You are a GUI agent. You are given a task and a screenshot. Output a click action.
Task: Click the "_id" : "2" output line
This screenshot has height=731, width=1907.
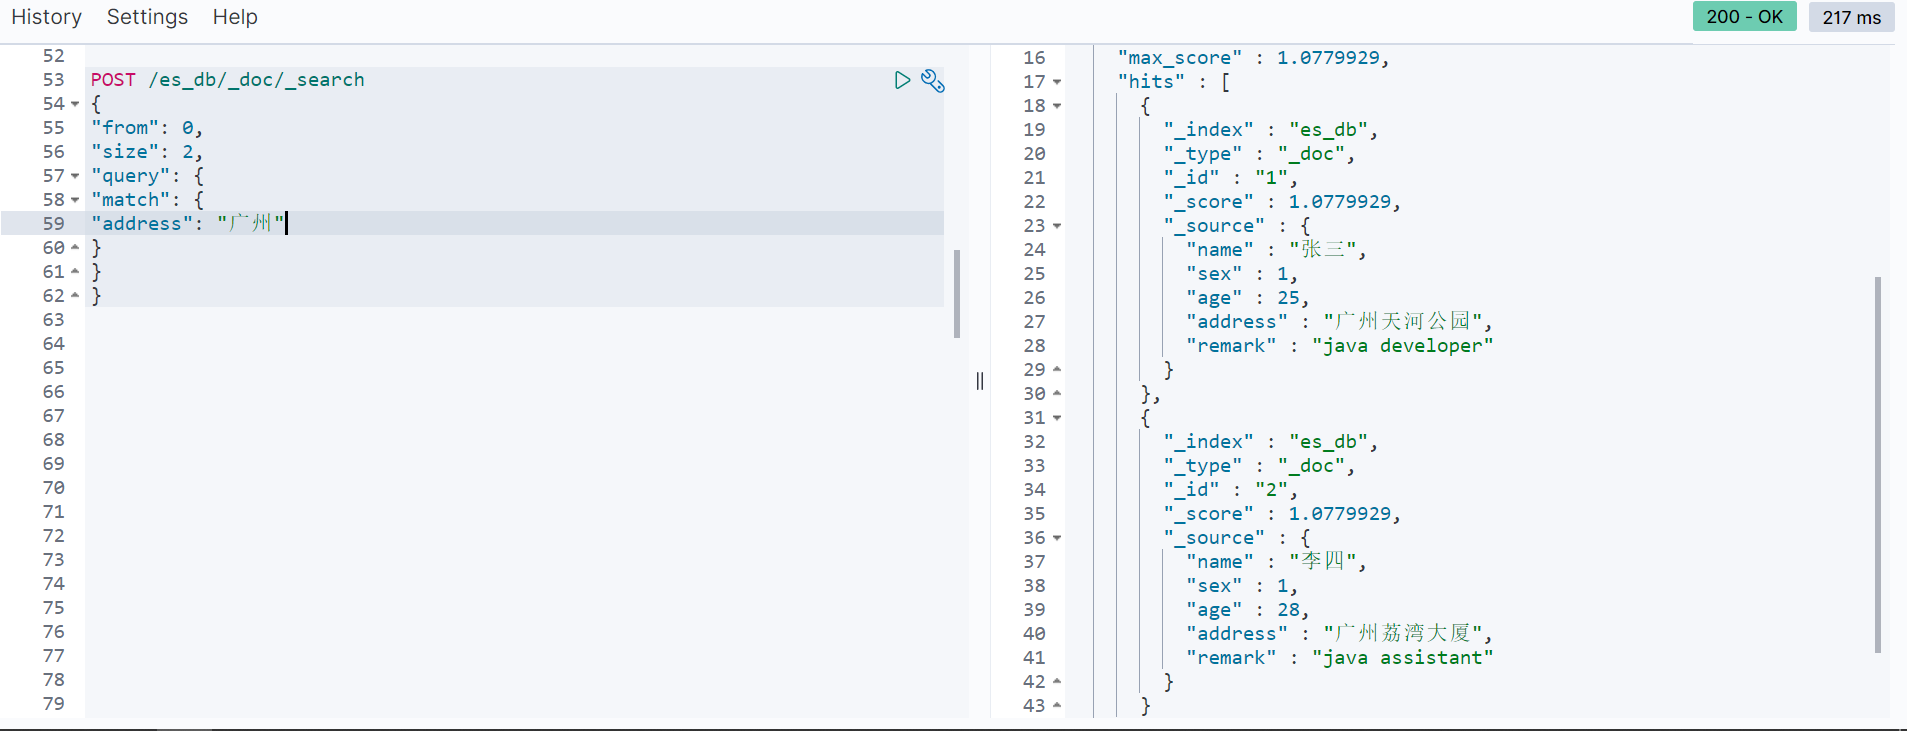[1230, 490]
